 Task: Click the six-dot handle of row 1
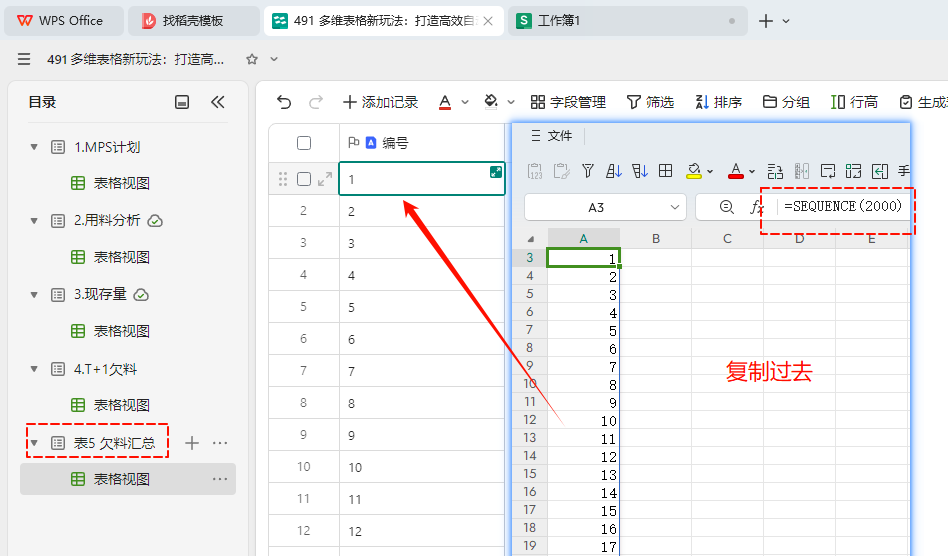click(x=283, y=179)
